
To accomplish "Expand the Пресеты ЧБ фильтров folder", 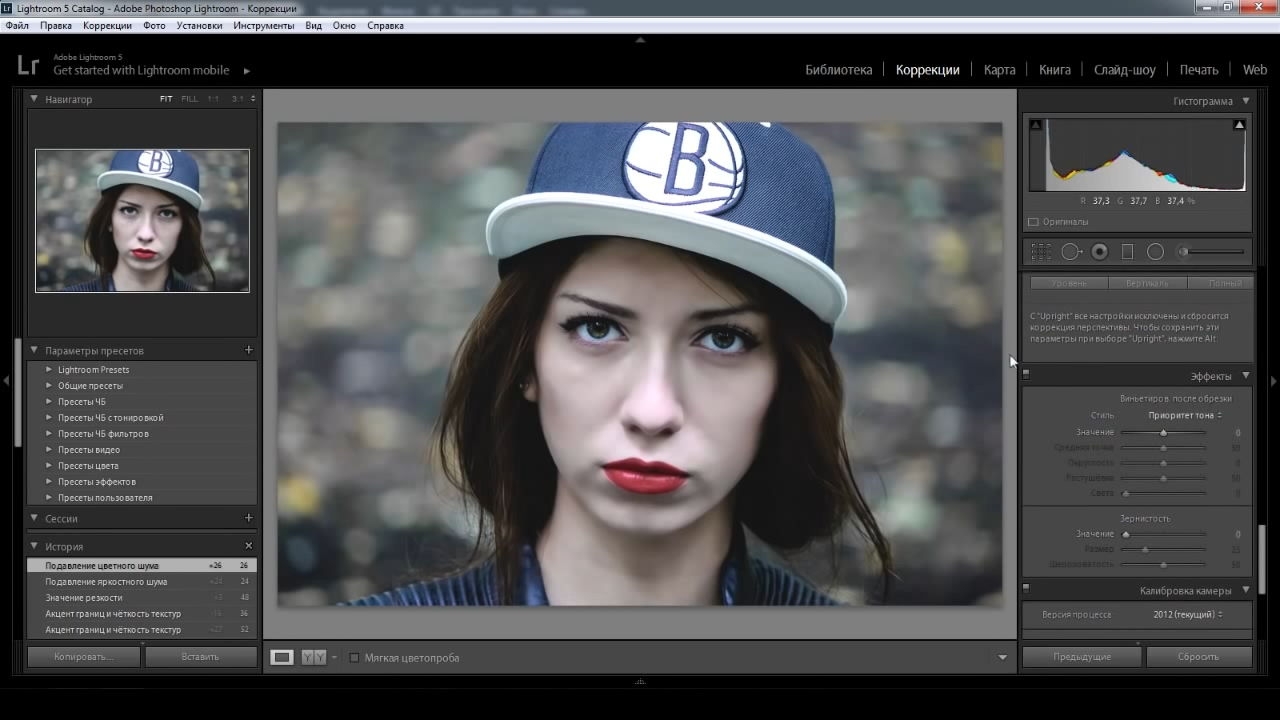I will [x=48, y=434].
